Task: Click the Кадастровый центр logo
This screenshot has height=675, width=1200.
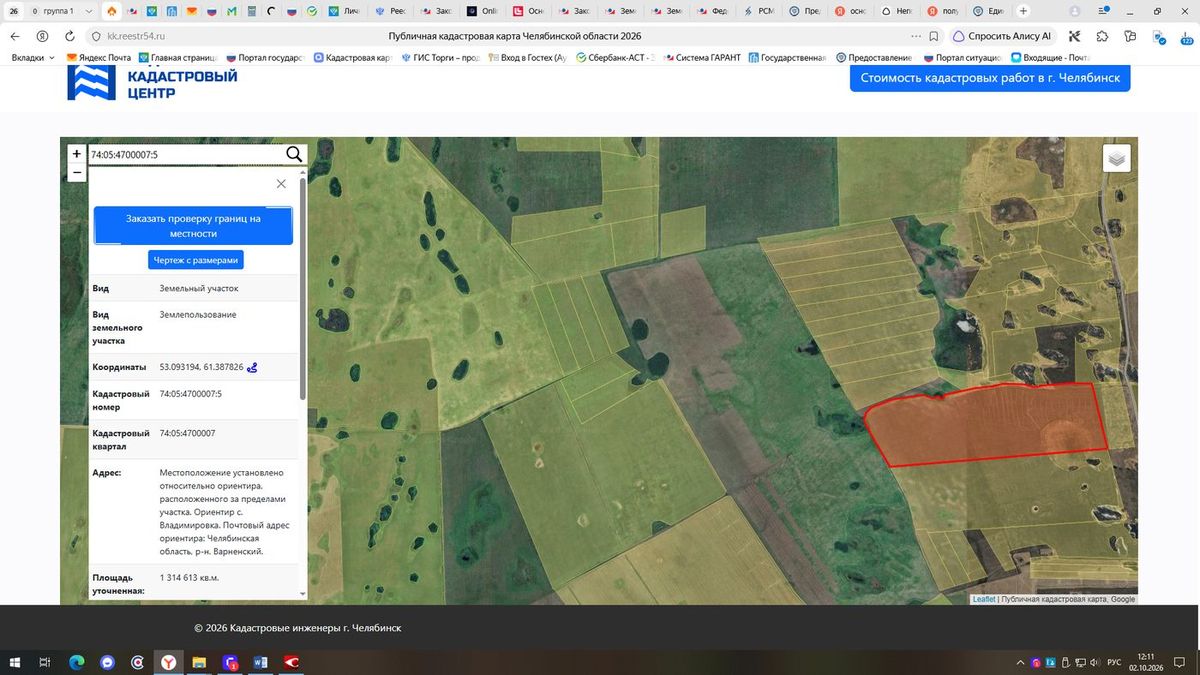Action: (153, 83)
